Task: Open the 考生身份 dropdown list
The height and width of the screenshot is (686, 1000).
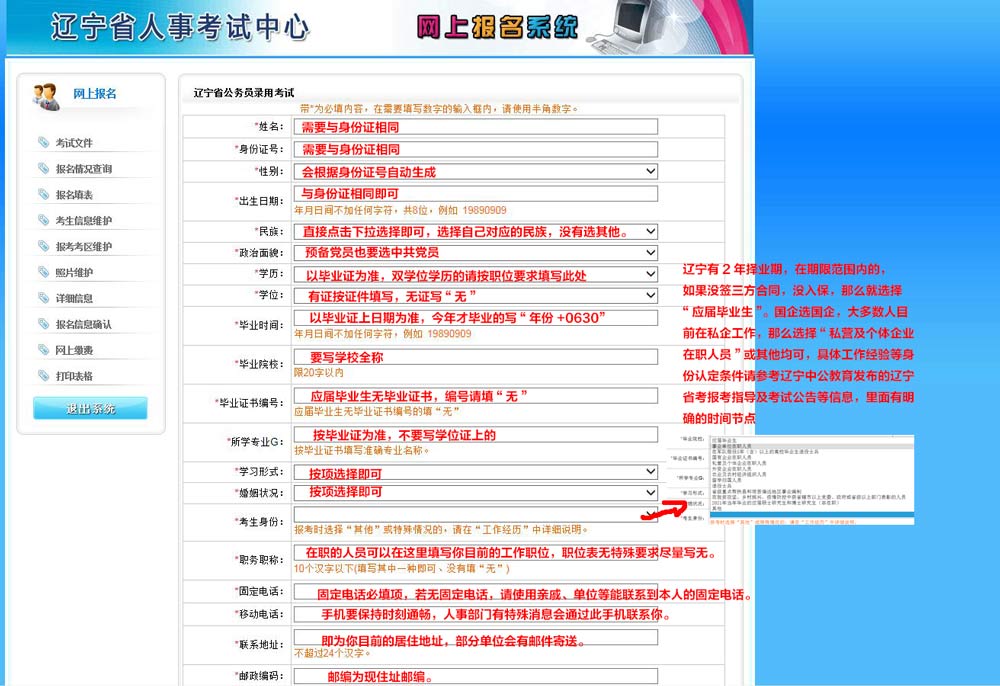Action: pyautogui.click(x=648, y=513)
